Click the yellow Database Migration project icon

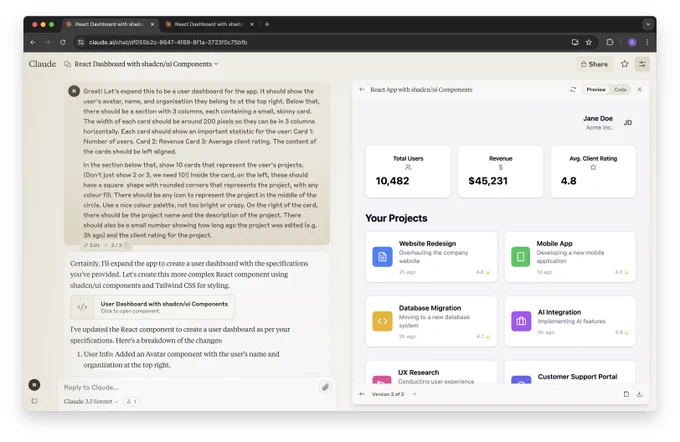tap(382, 321)
